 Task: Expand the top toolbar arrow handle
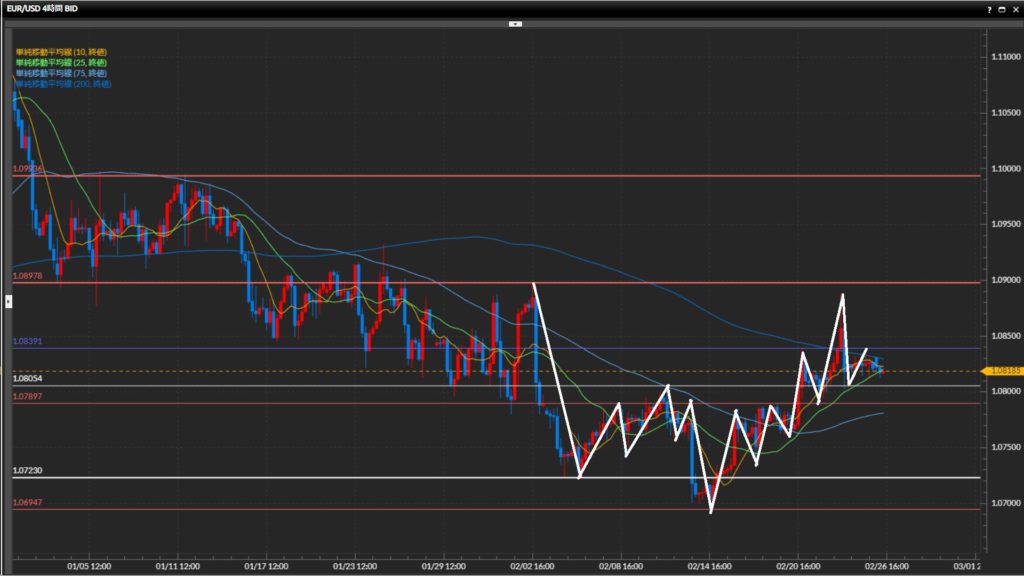click(x=514, y=22)
